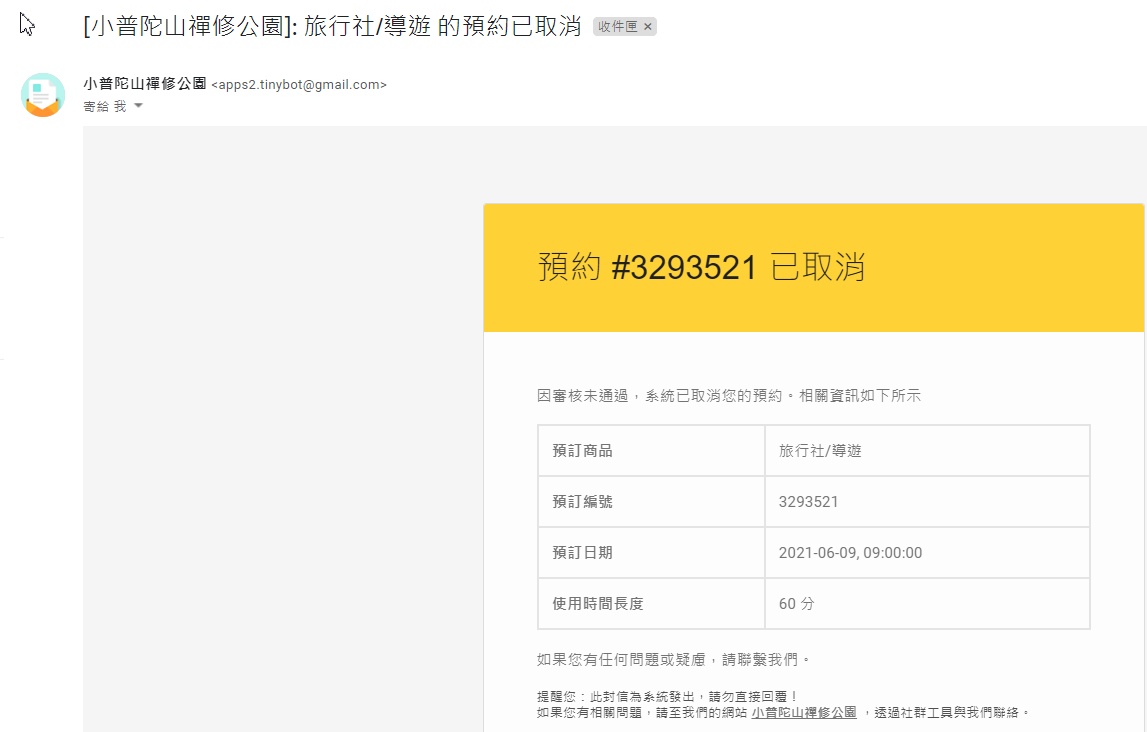Select the date value 2021-06-09, 09:00:00

(x=850, y=553)
